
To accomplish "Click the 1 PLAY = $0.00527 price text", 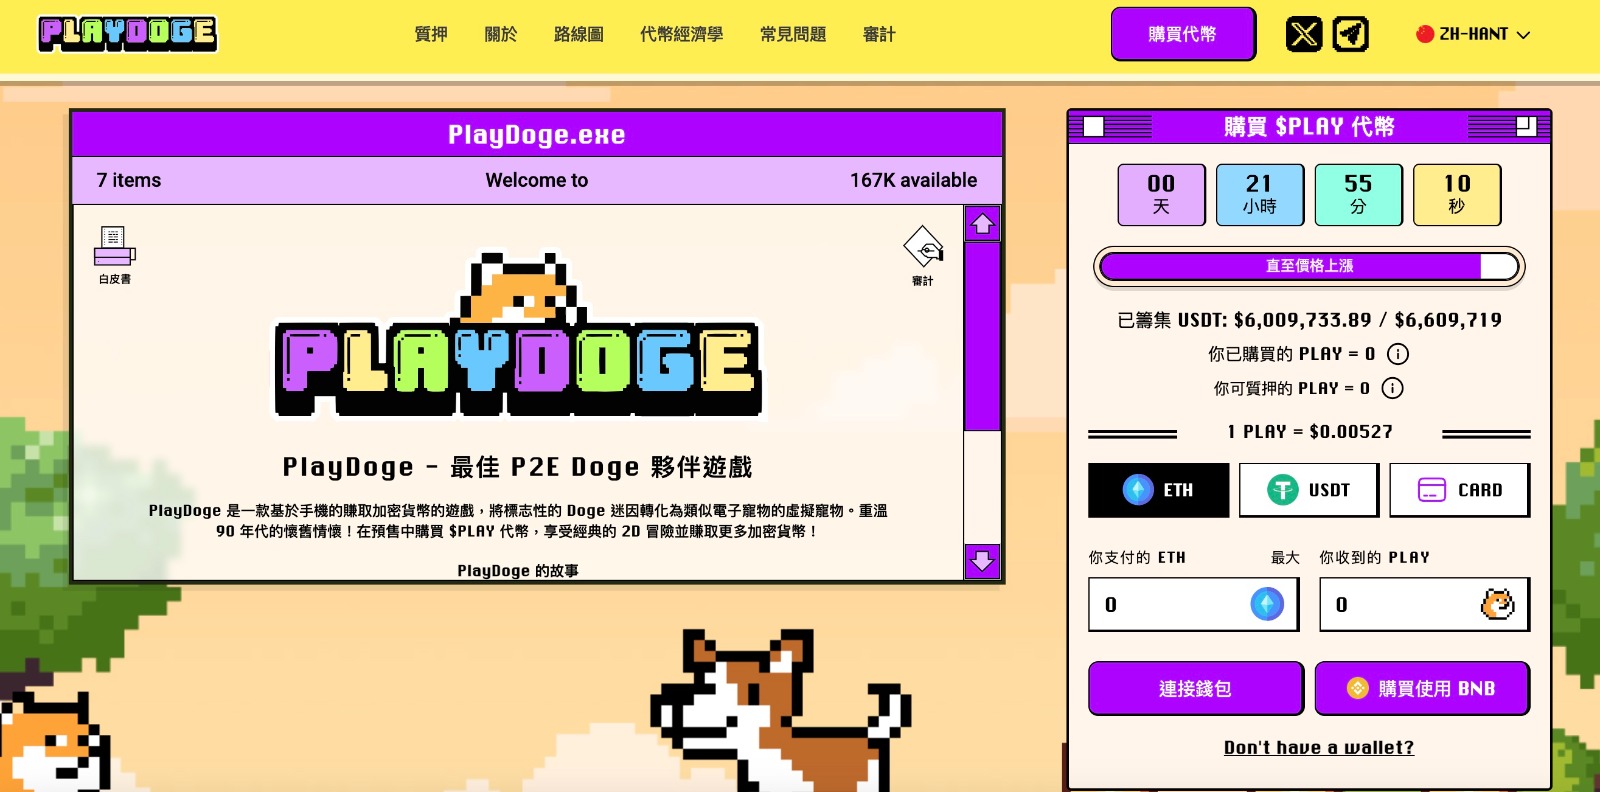I will 1310,432.
